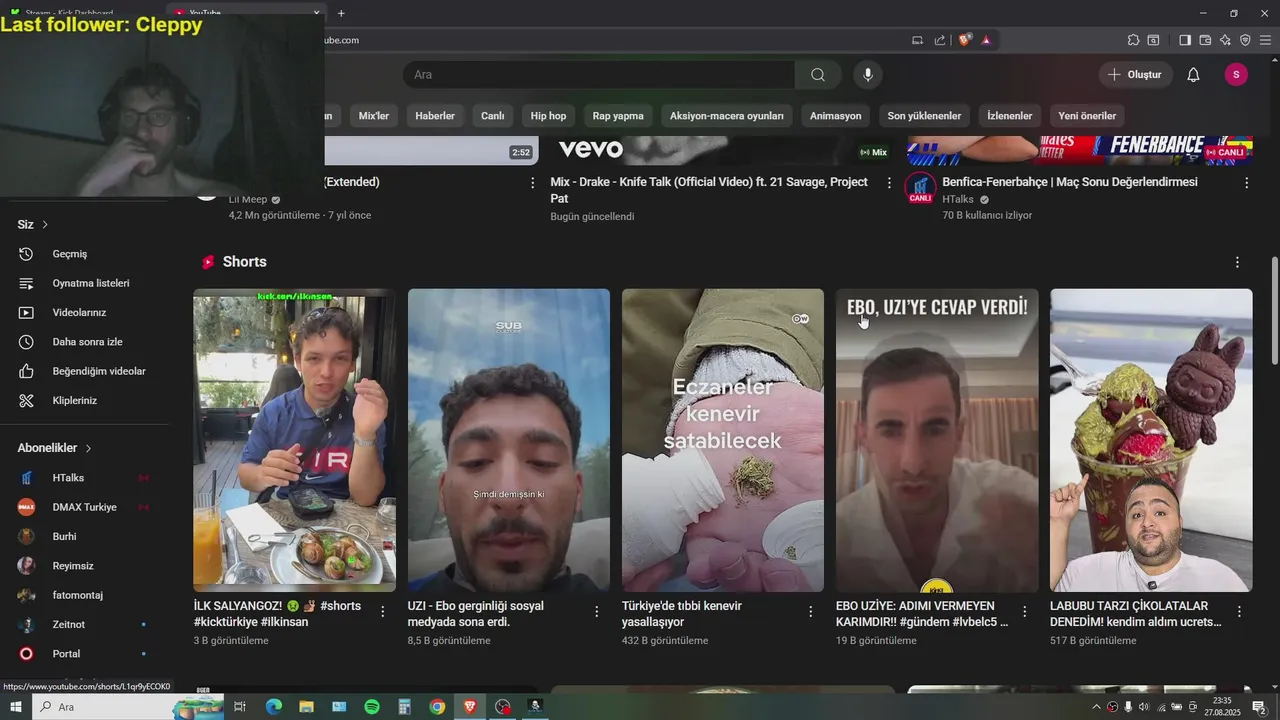Open the browser hamburger menu
This screenshot has height=720, width=1280.
pyautogui.click(x=1266, y=40)
